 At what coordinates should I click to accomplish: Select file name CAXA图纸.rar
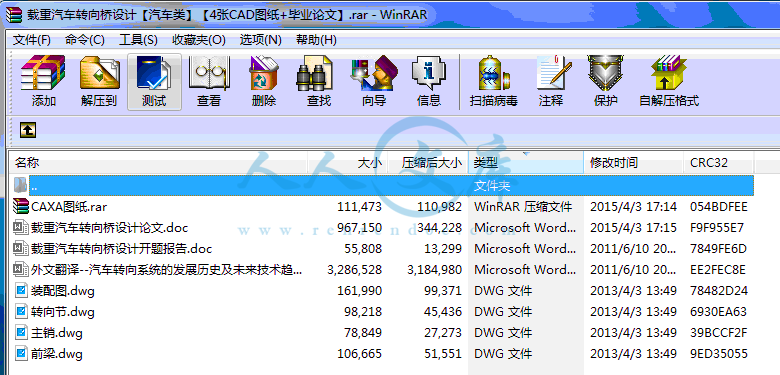(69, 206)
